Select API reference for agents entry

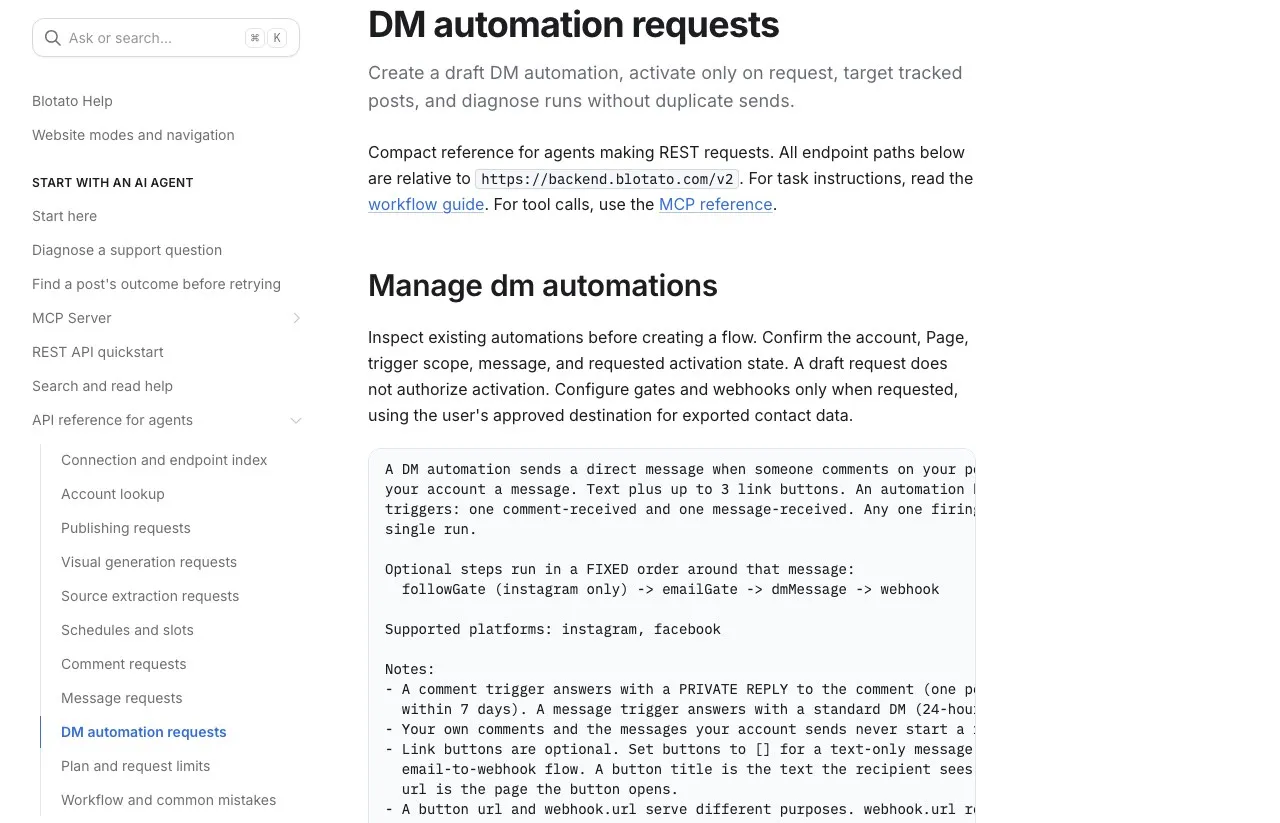click(x=112, y=420)
